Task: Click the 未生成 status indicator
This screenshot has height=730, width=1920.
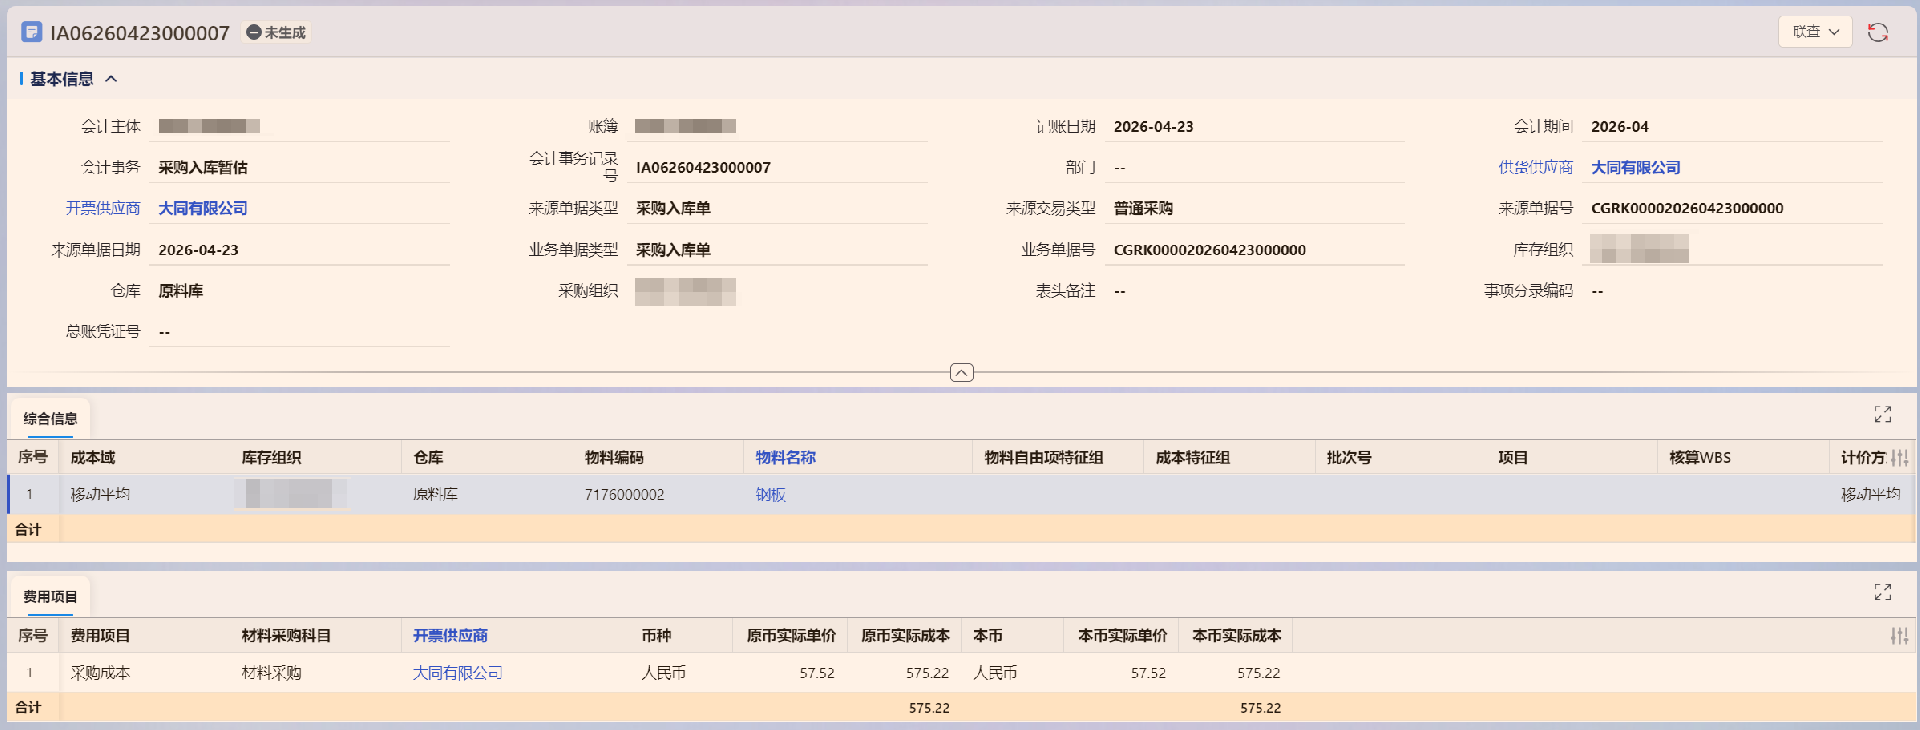Action: click(x=277, y=33)
